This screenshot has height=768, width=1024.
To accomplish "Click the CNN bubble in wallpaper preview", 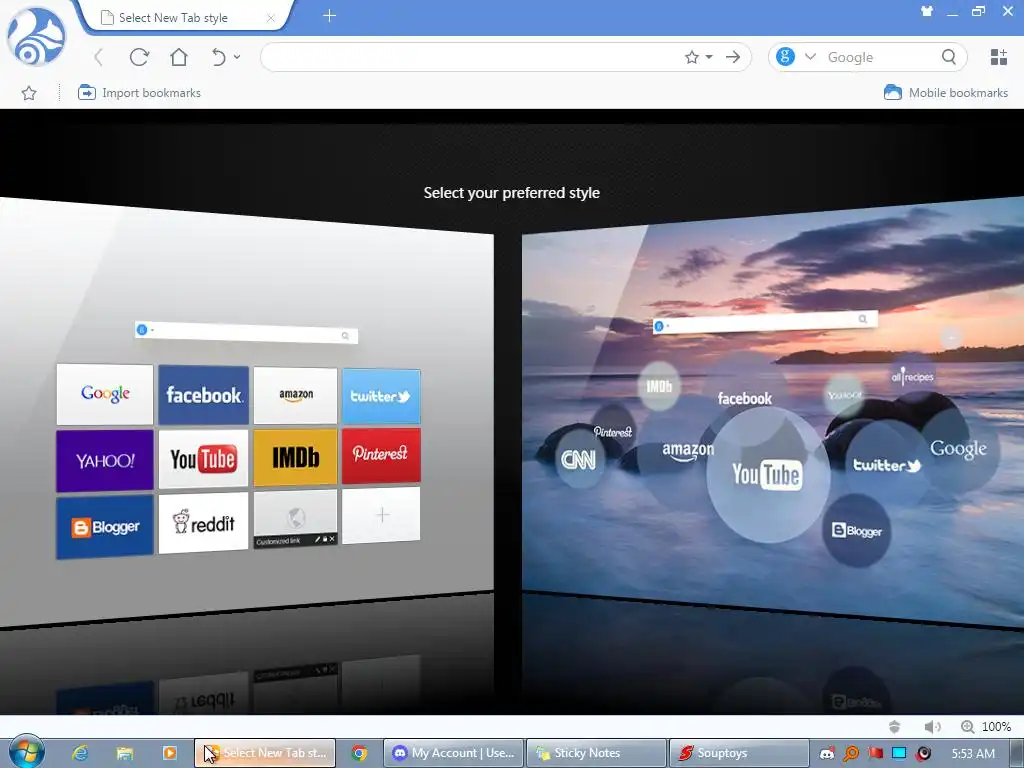I will click(579, 460).
